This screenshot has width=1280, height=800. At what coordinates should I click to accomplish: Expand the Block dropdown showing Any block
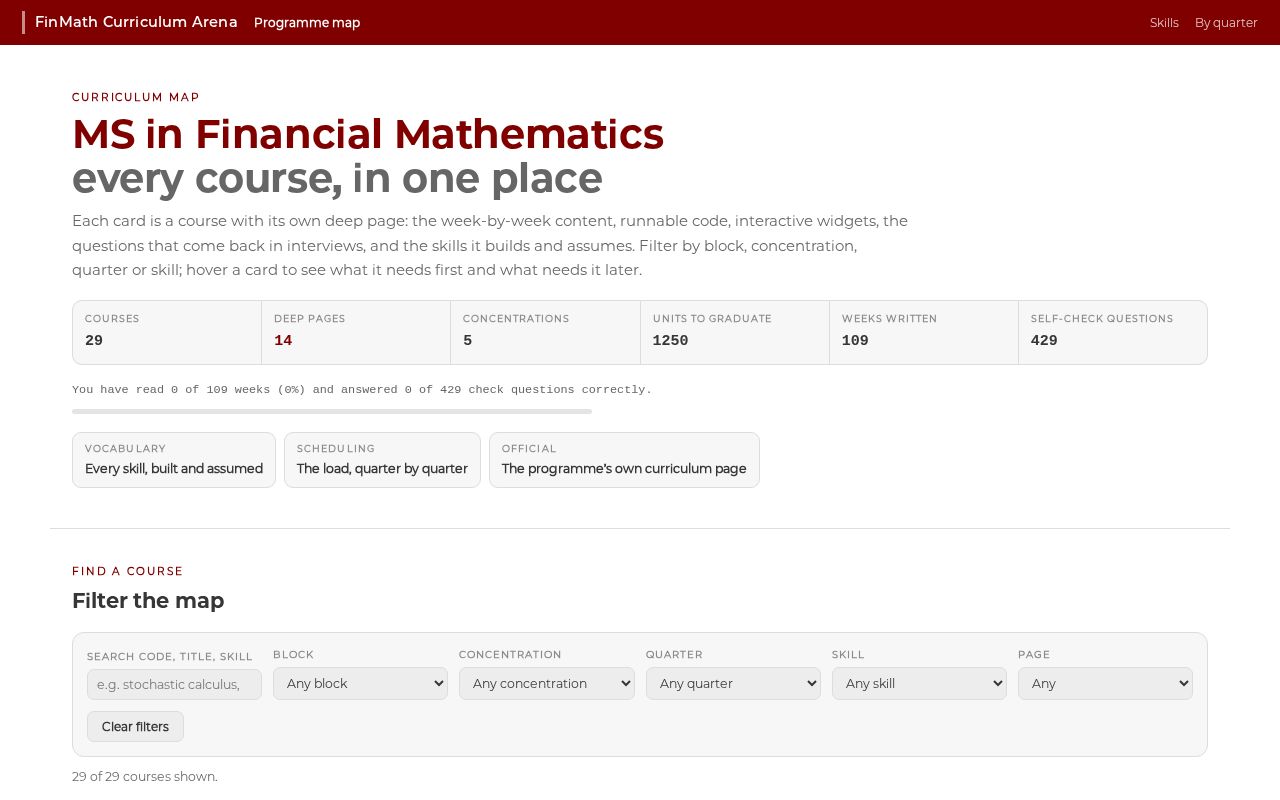click(x=360, y=684)
